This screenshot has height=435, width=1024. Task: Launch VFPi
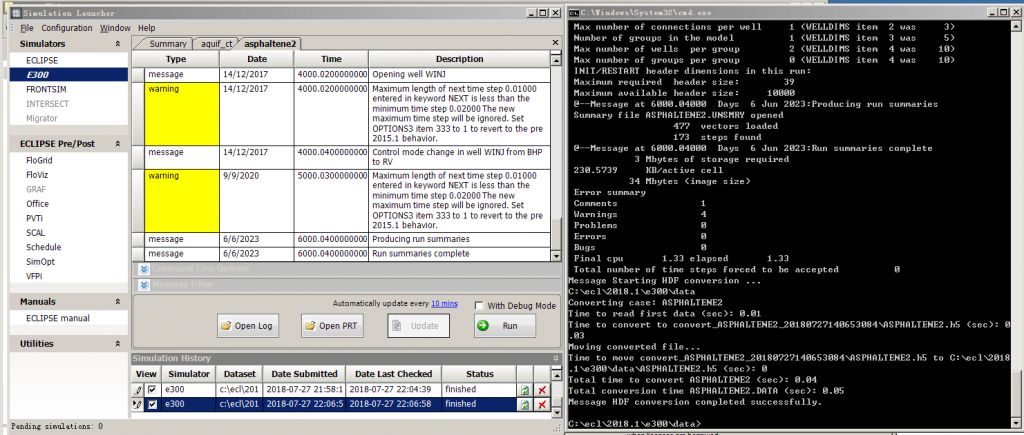[x=35, y=276]
